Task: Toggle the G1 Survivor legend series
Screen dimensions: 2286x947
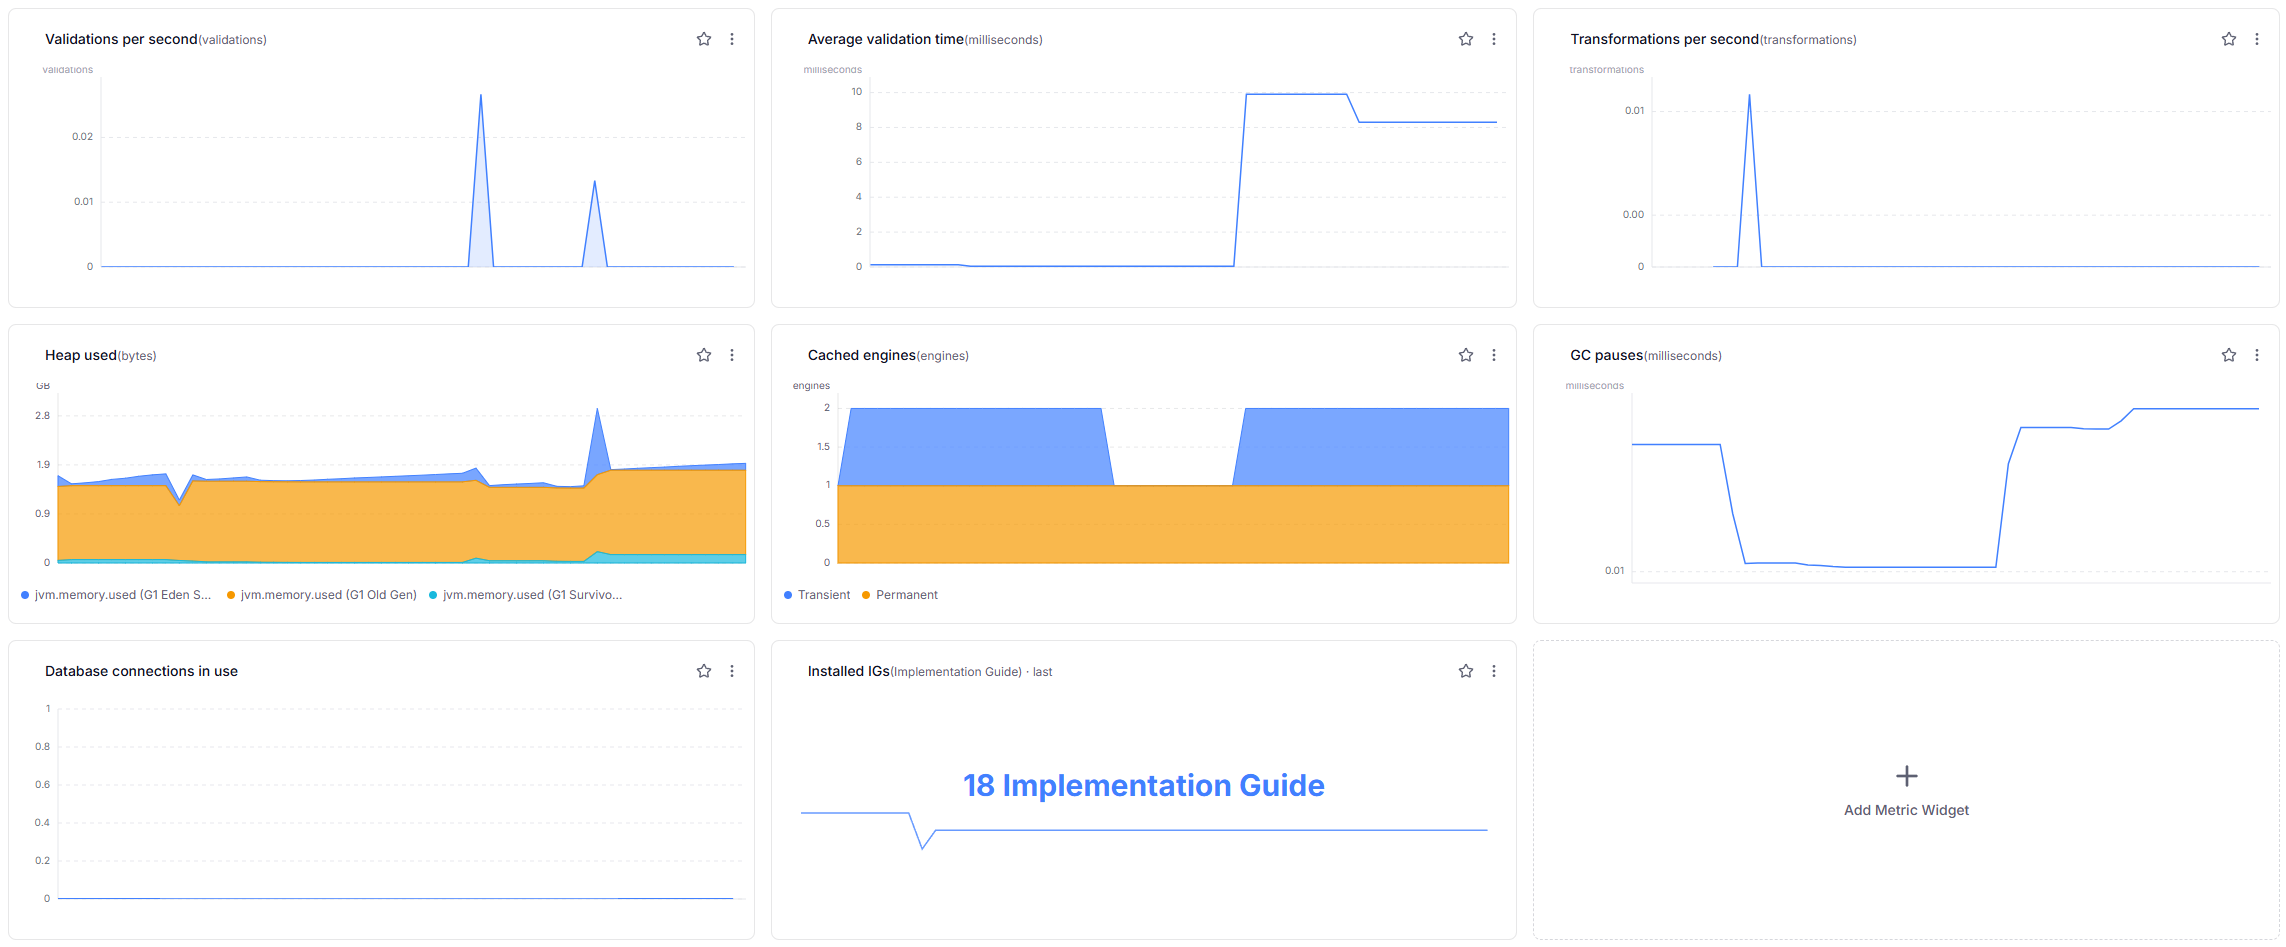Action: [x=526, y=595]
